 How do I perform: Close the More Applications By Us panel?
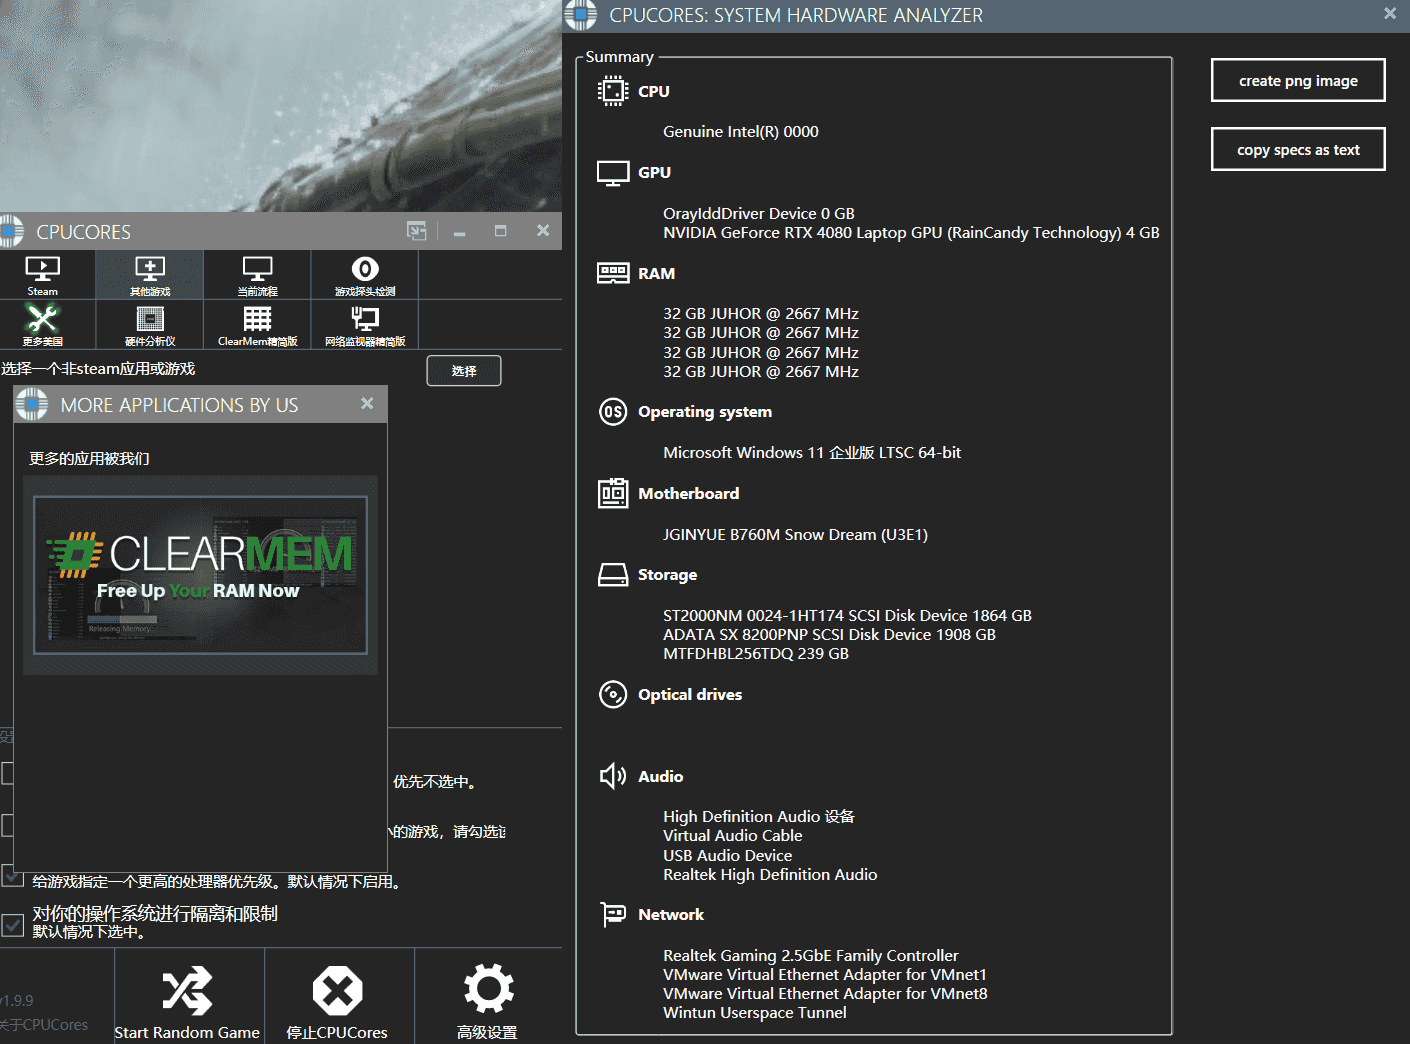pyautogui.click(x=367, y=404)
